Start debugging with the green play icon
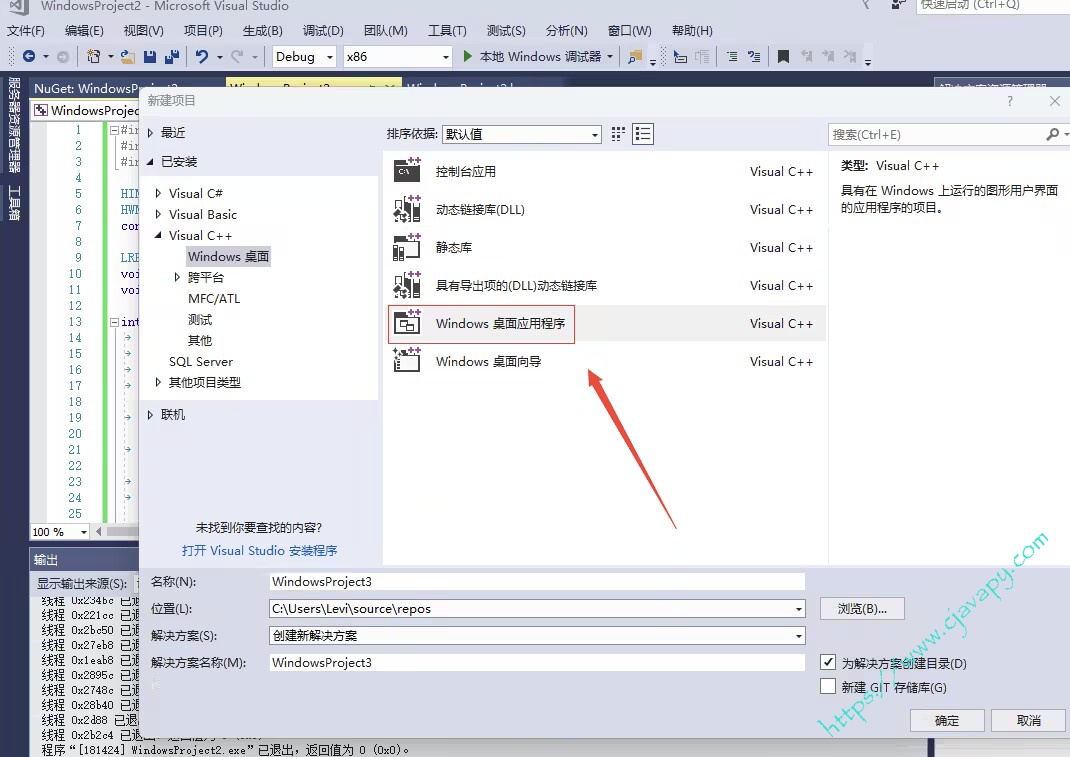The image size is (1070, 757). coord(467,57)
